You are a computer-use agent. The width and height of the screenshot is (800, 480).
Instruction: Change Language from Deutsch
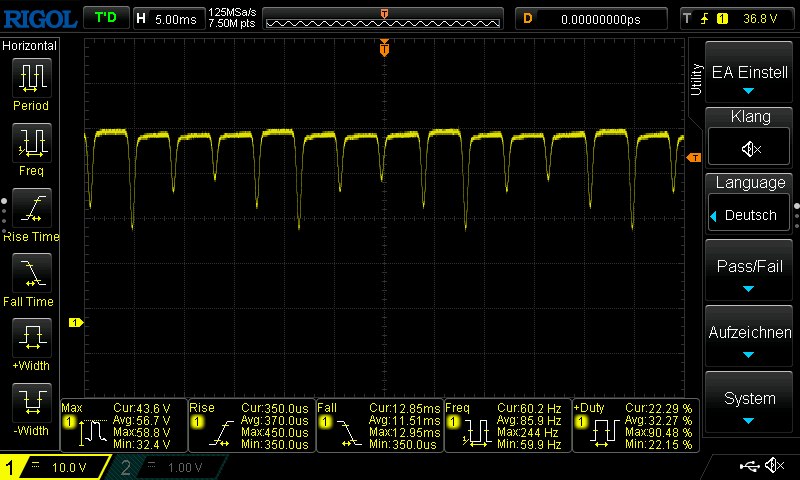(750, 215)
